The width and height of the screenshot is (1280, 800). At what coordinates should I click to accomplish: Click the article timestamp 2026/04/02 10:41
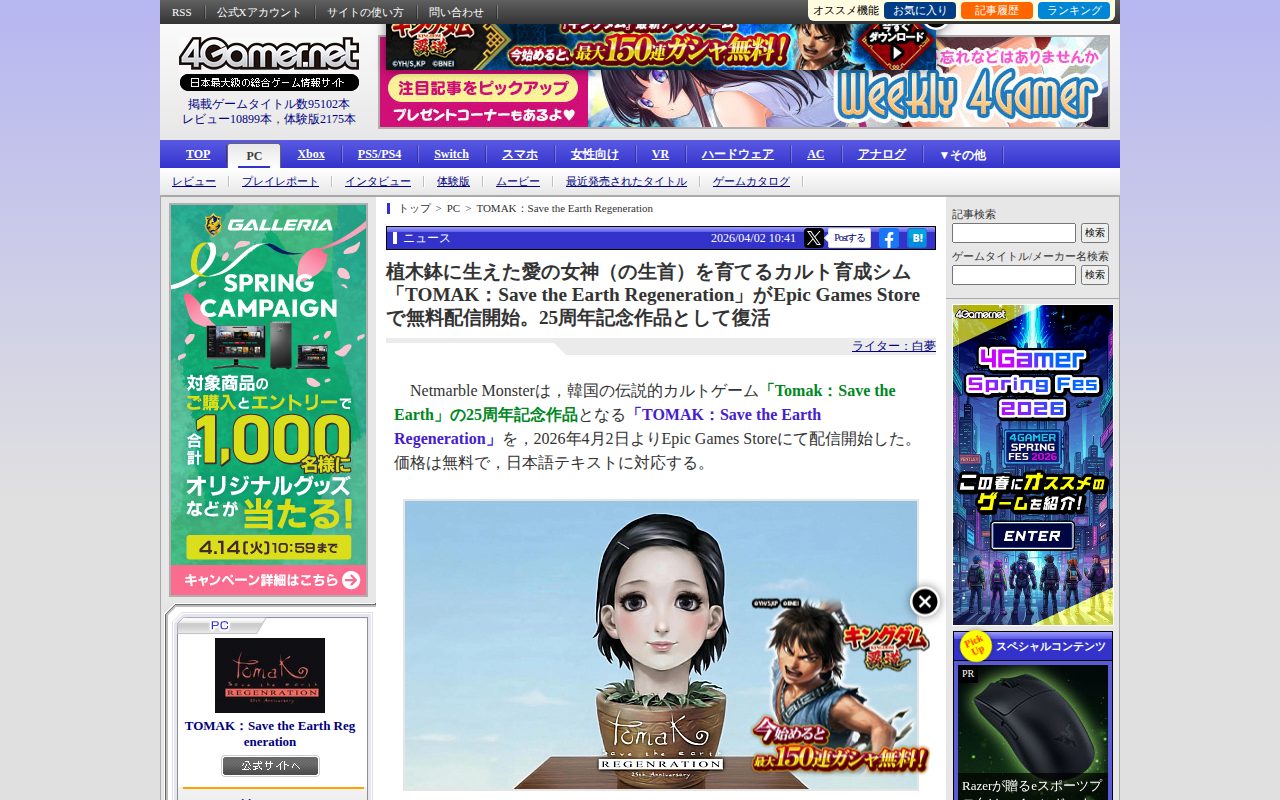click(753, 238)
